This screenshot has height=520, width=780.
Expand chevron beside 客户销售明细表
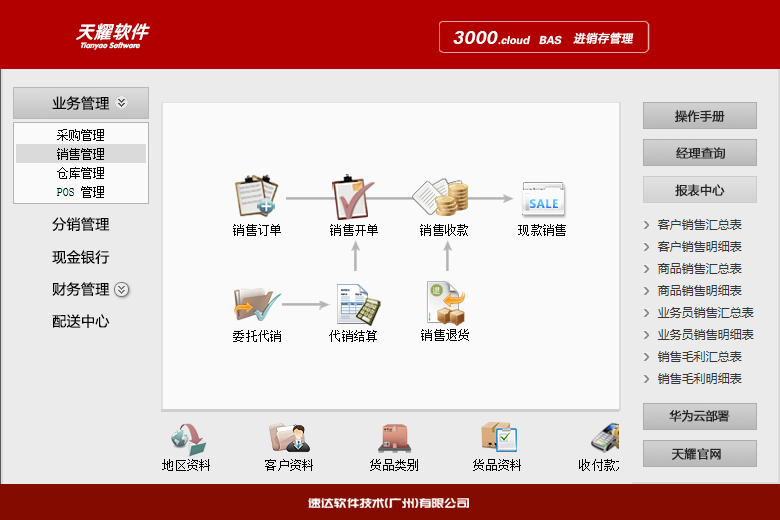pos(646,247)
